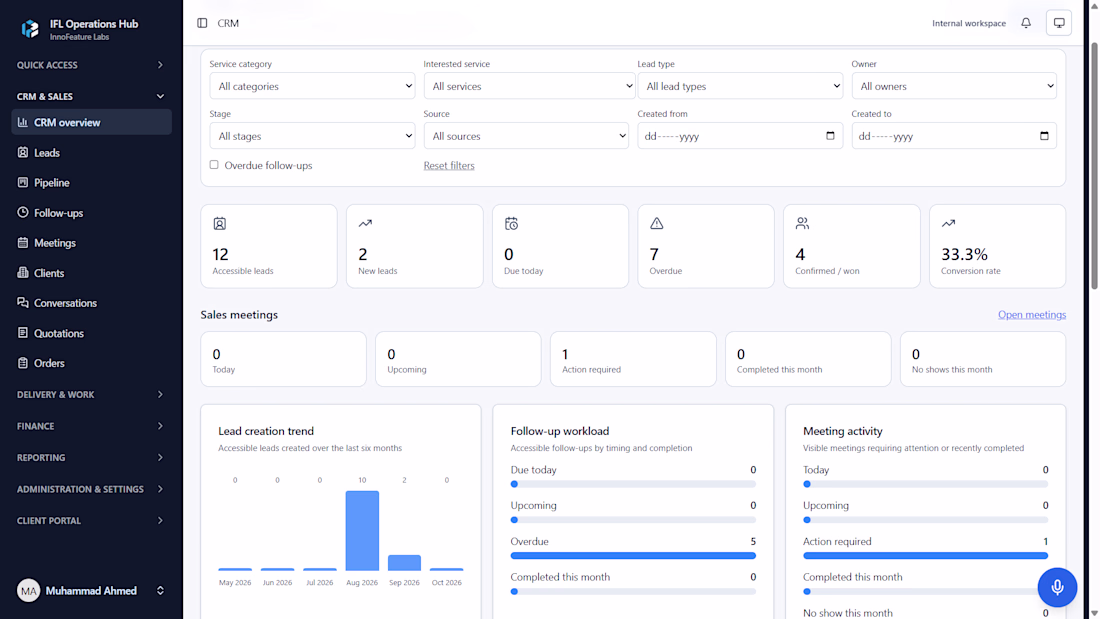
Task: Go to Follow-ups in the sidebar
Action: point(91,213)
